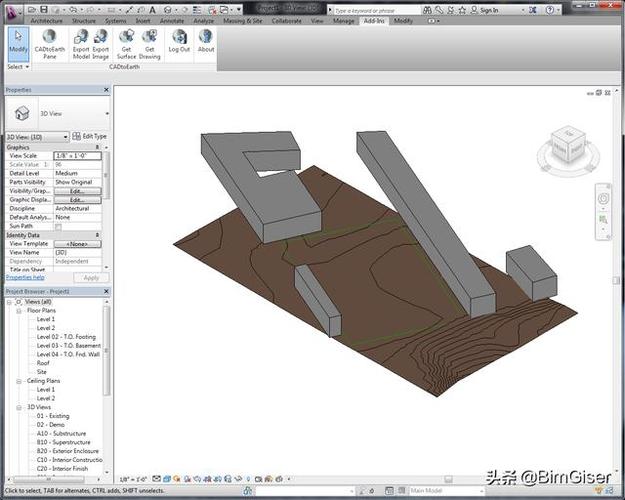625x500 pixels.
Task: Collapse the Ceiling Plans tree node
Action: [x=18, y=381]
